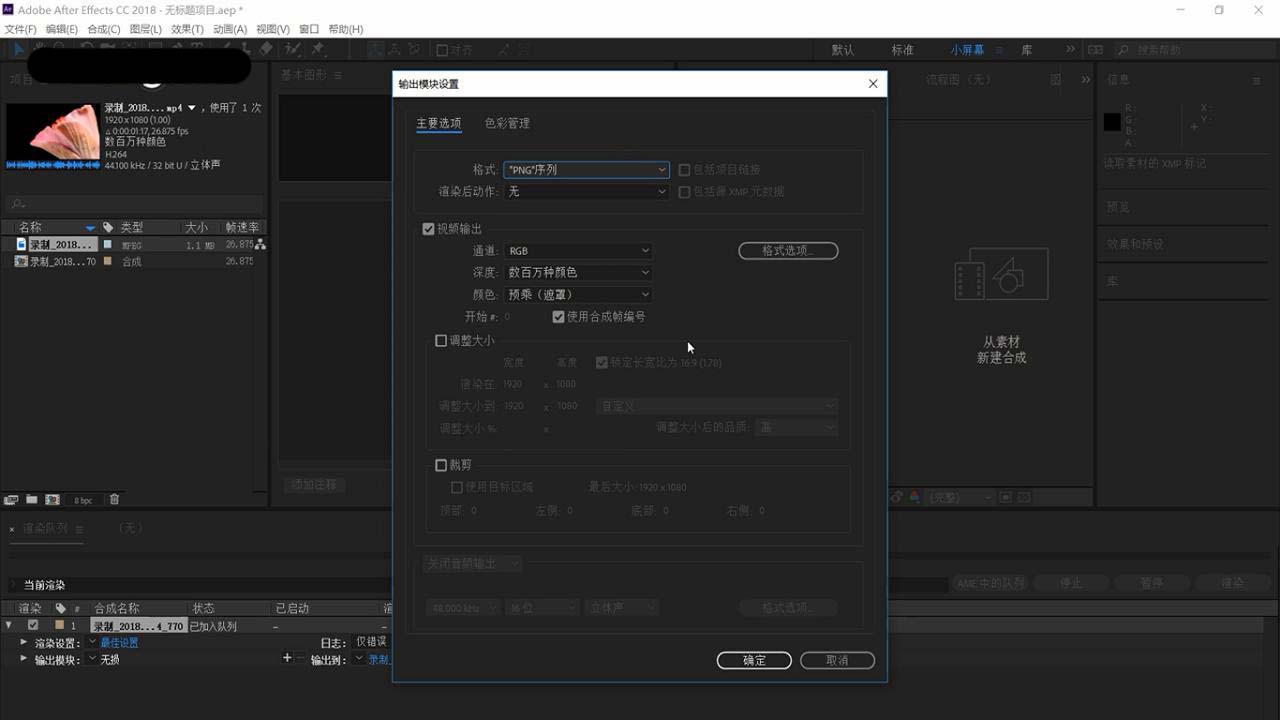Click the 格式选项 button
This screenshot has height=720, width=1280.
[x=788, y=251]
